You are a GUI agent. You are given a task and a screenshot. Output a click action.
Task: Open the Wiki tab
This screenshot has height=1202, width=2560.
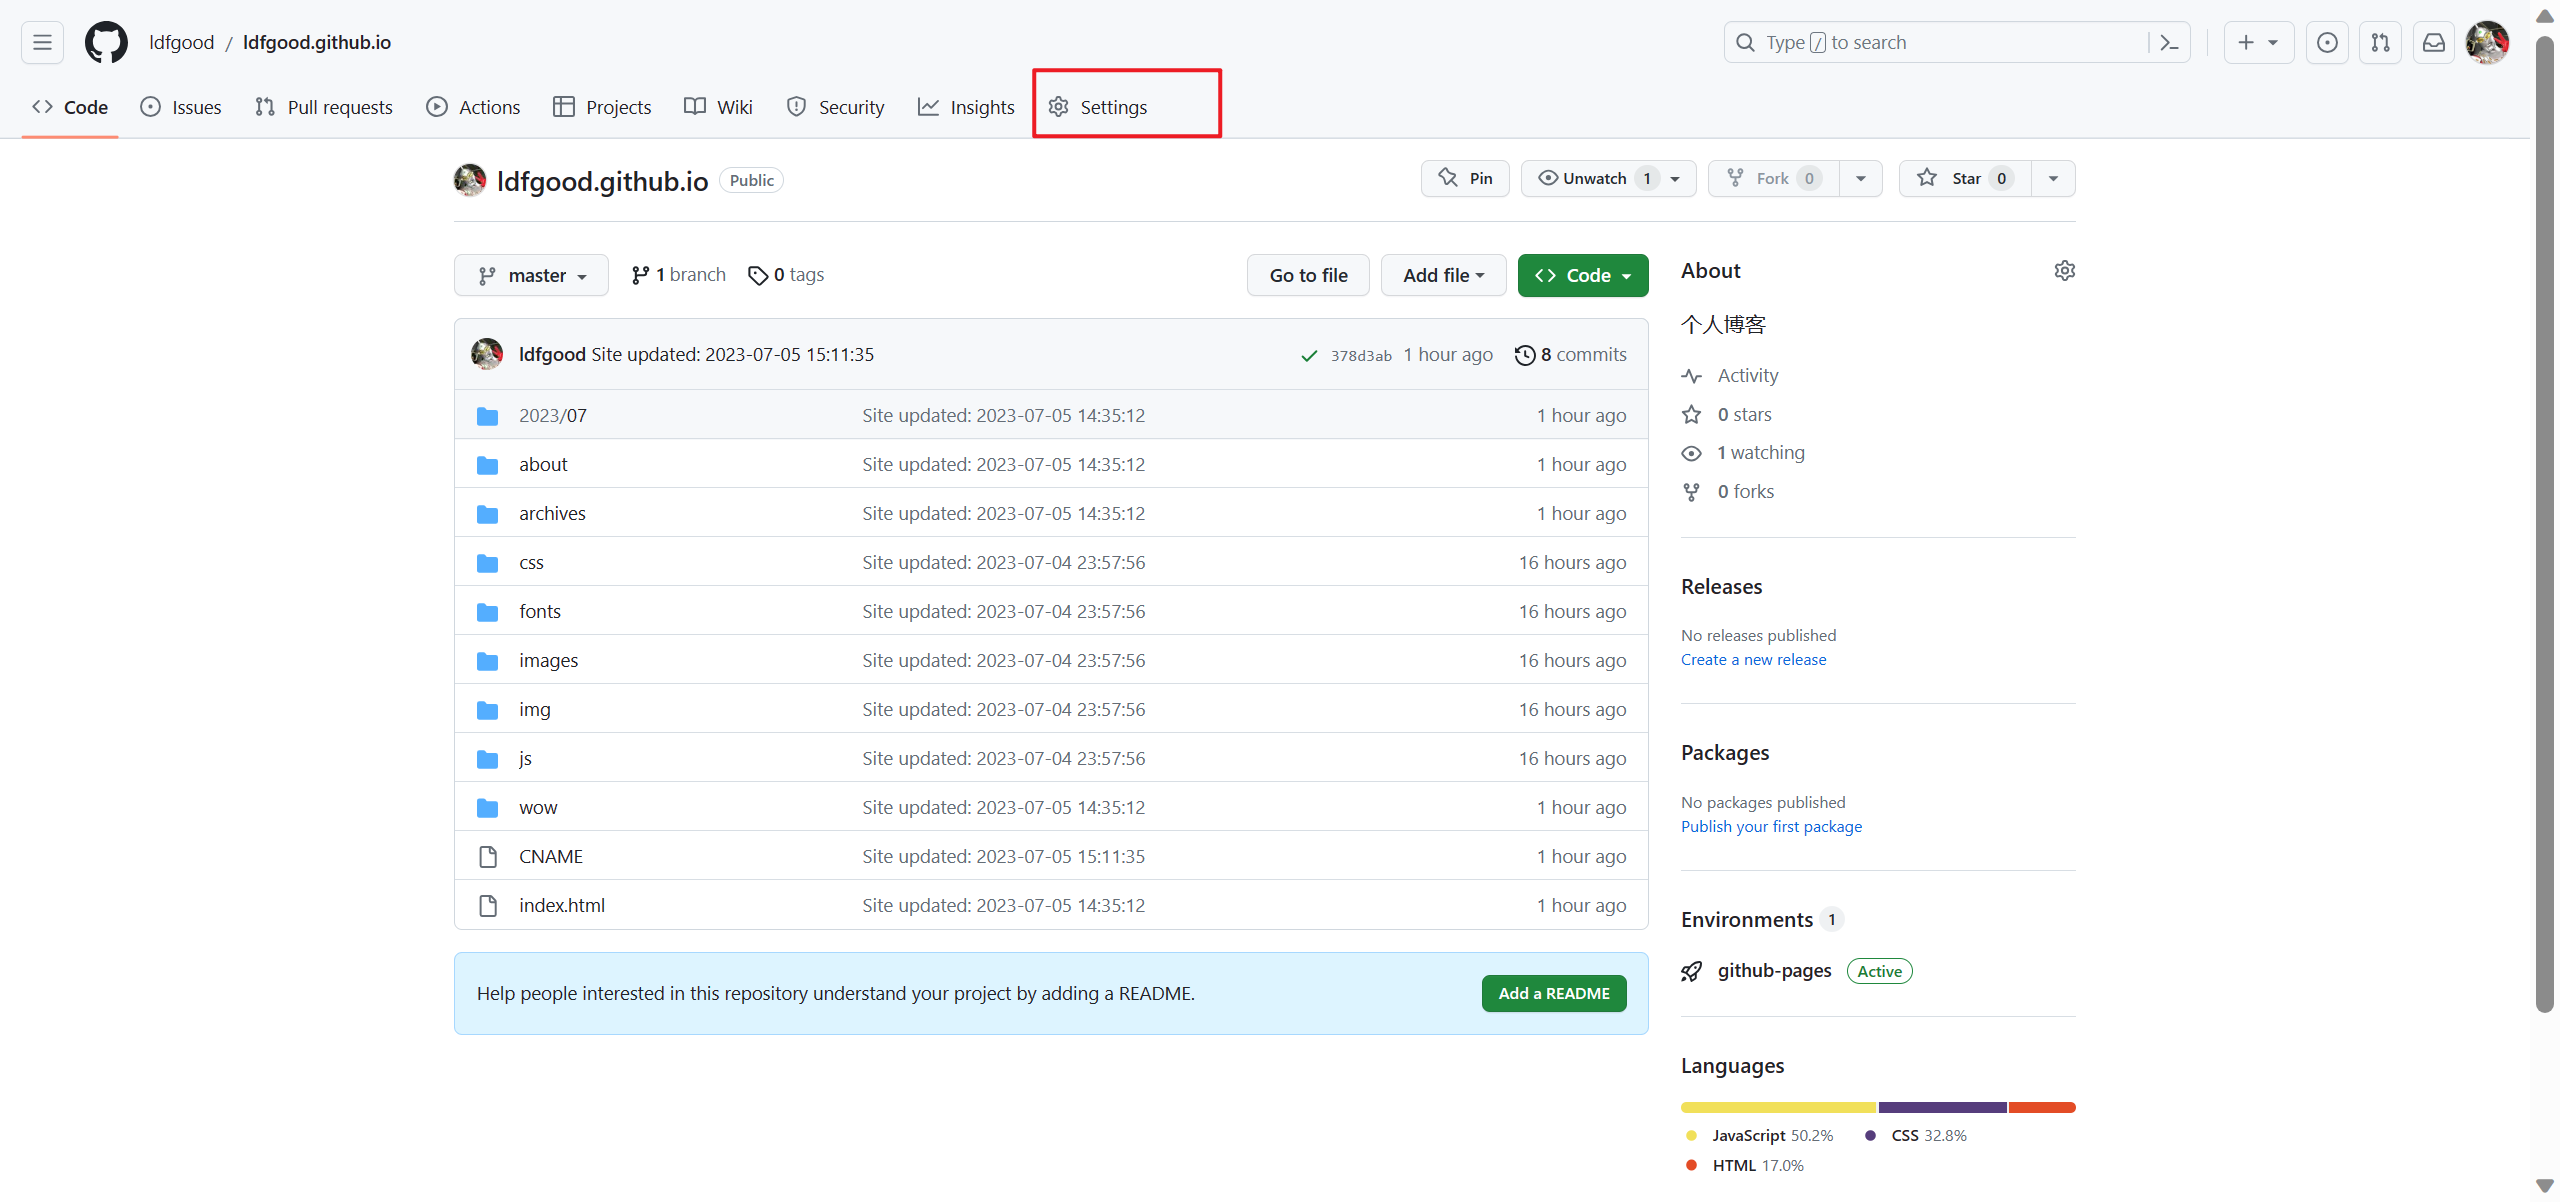718,107
